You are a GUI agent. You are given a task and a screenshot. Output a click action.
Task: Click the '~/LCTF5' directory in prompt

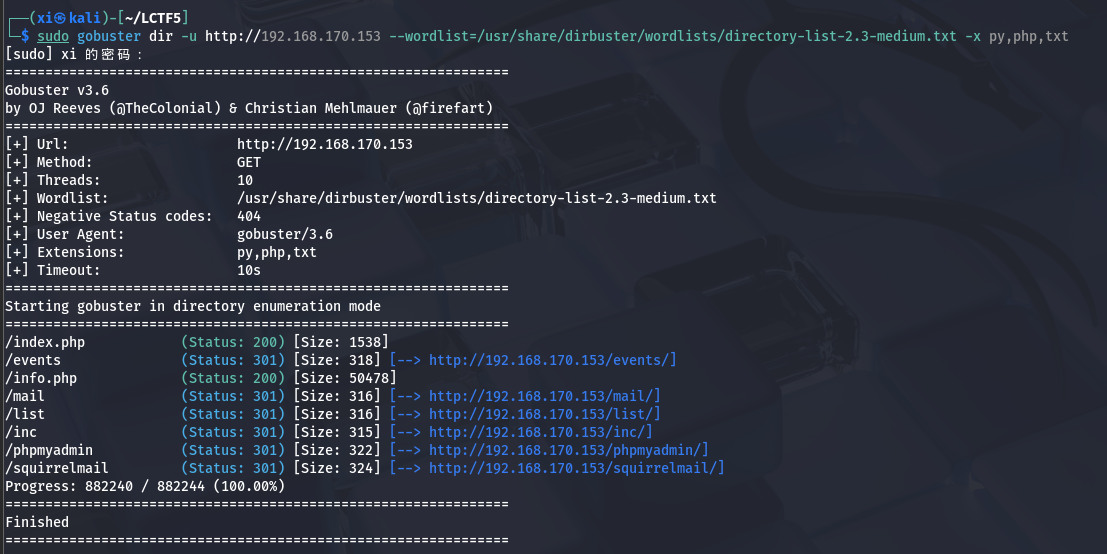pyautogui.click(x=153, y=18)
